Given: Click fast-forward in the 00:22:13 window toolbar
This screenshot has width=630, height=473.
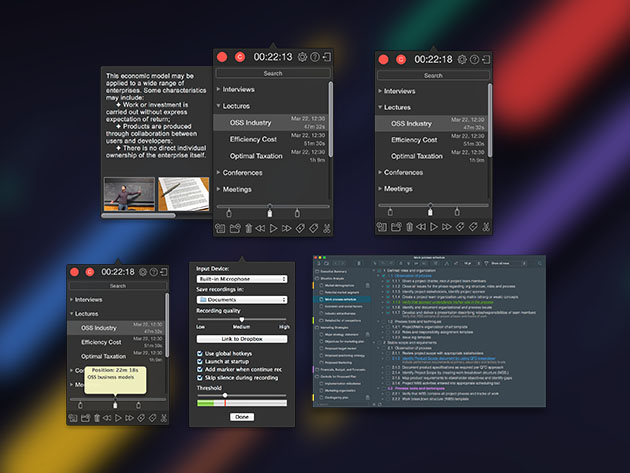Looking at the screenshot, I should point(286,229).
